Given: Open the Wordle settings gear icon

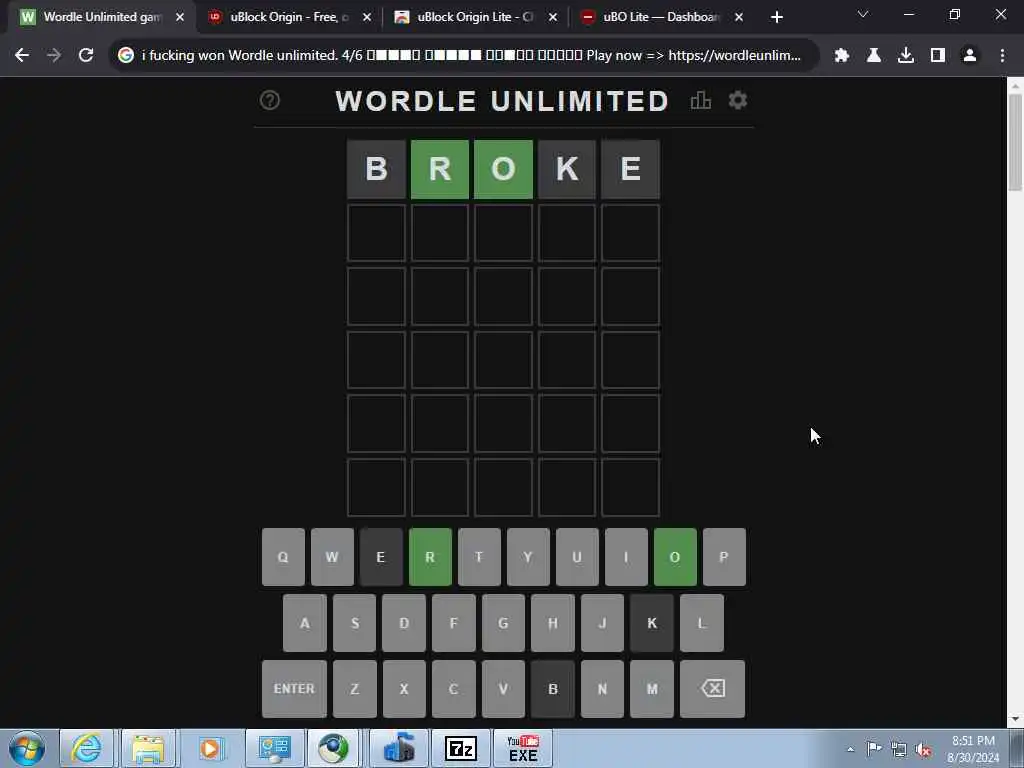Looking at the screenshot, I should click(x=738, y=100).
